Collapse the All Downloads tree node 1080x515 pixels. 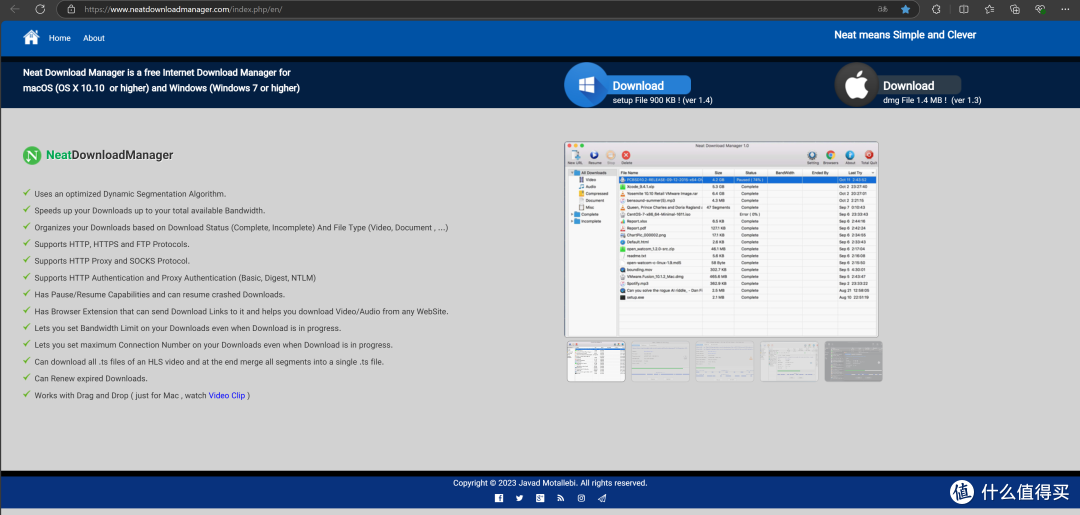[572, 173]
